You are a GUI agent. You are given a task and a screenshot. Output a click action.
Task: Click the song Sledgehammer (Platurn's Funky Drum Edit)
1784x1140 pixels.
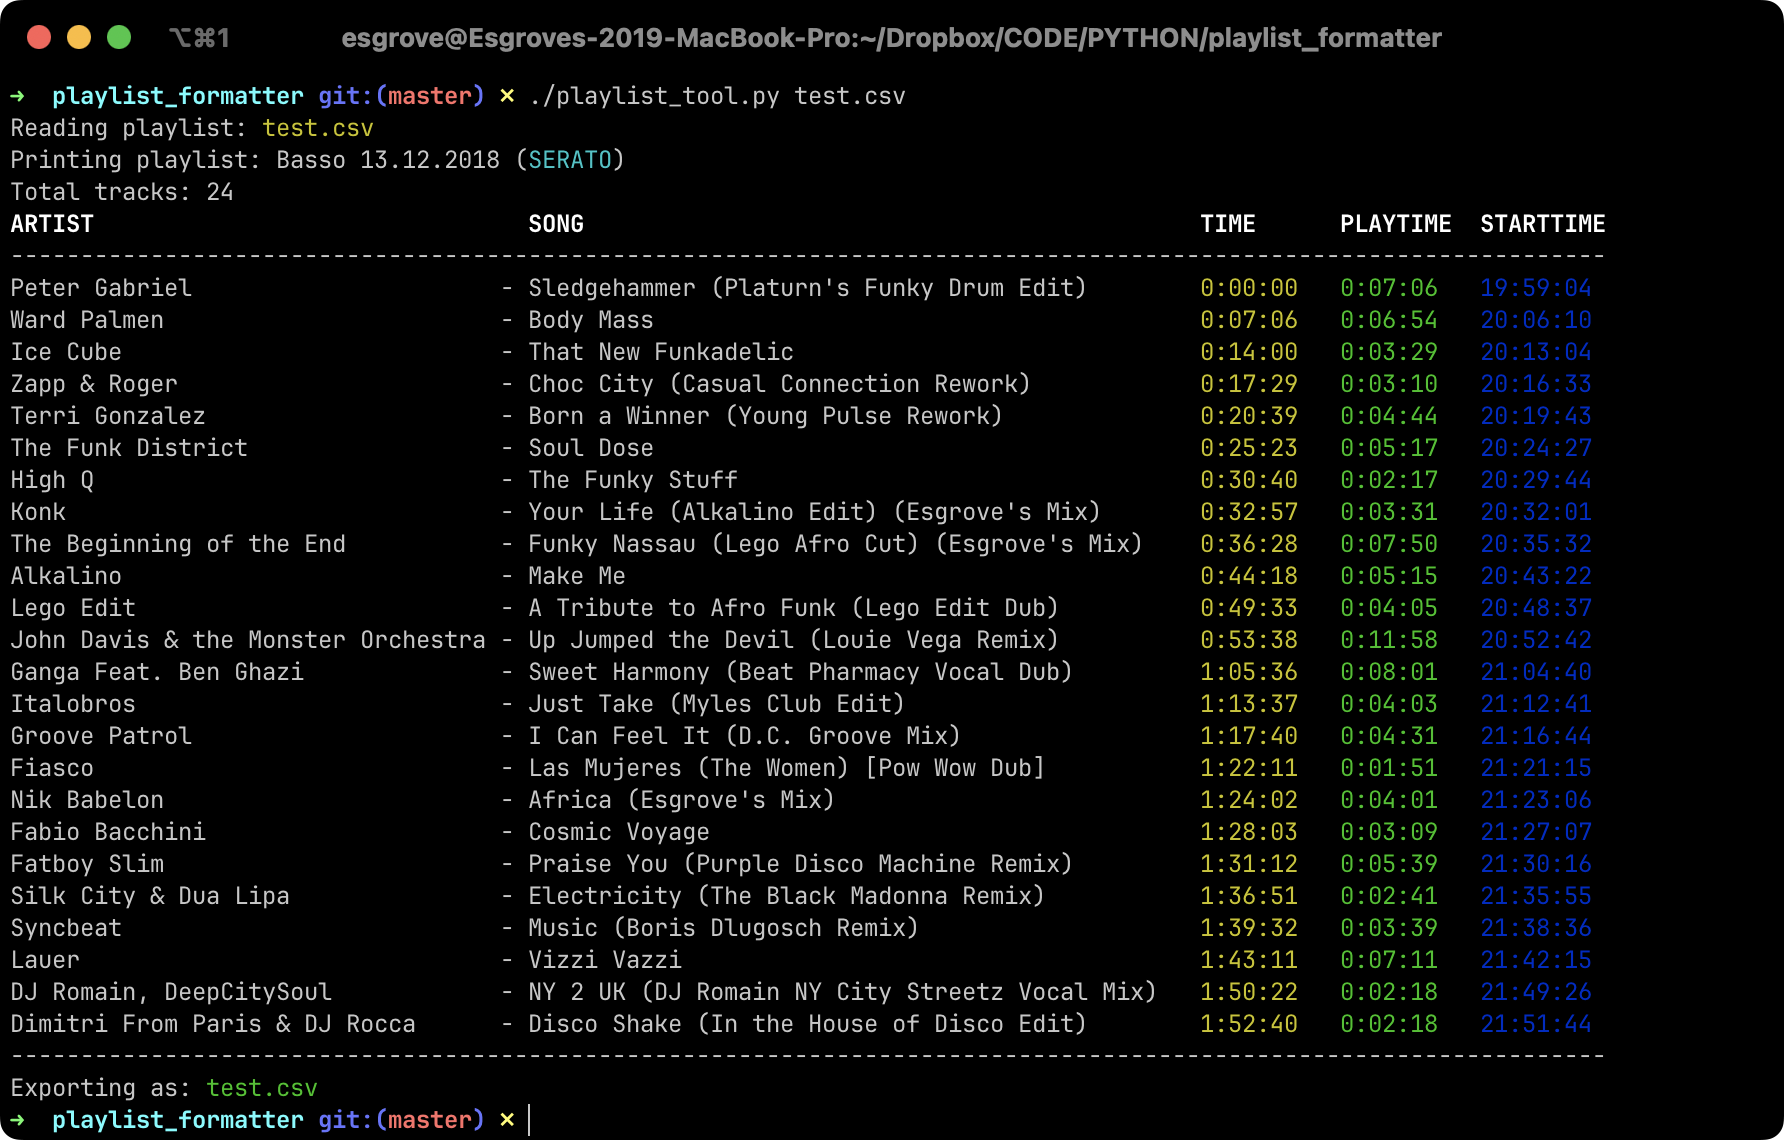tap(807, 288)
